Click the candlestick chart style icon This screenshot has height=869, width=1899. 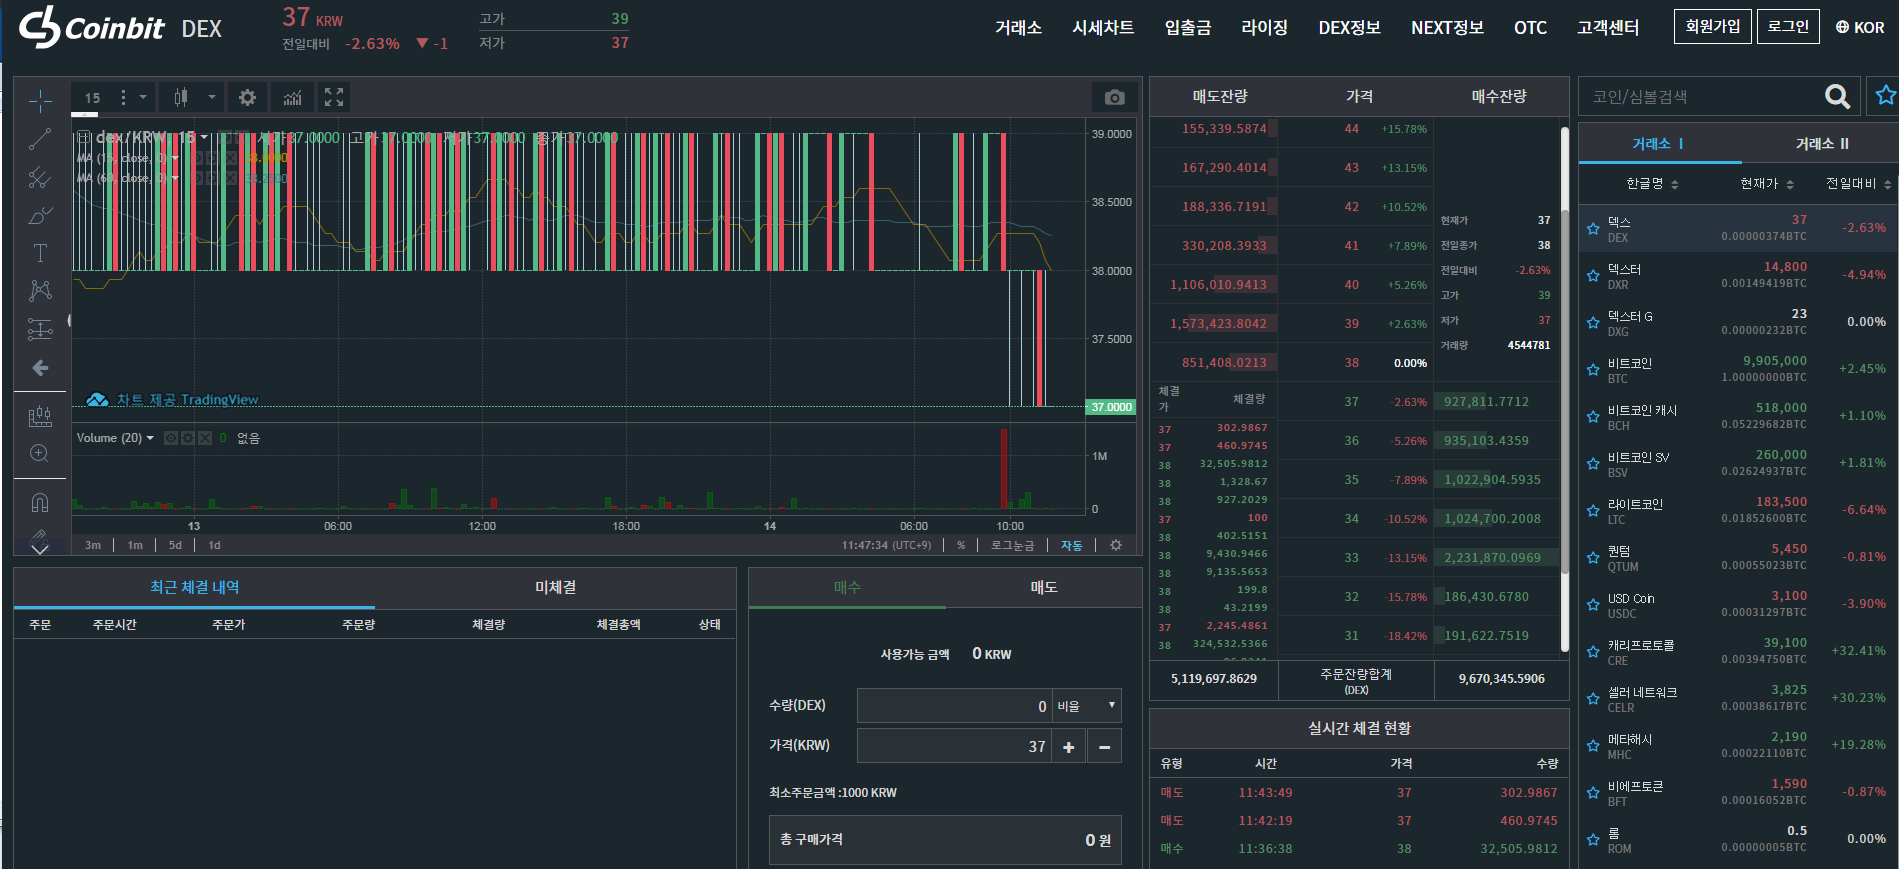click(x=181, y=97)
